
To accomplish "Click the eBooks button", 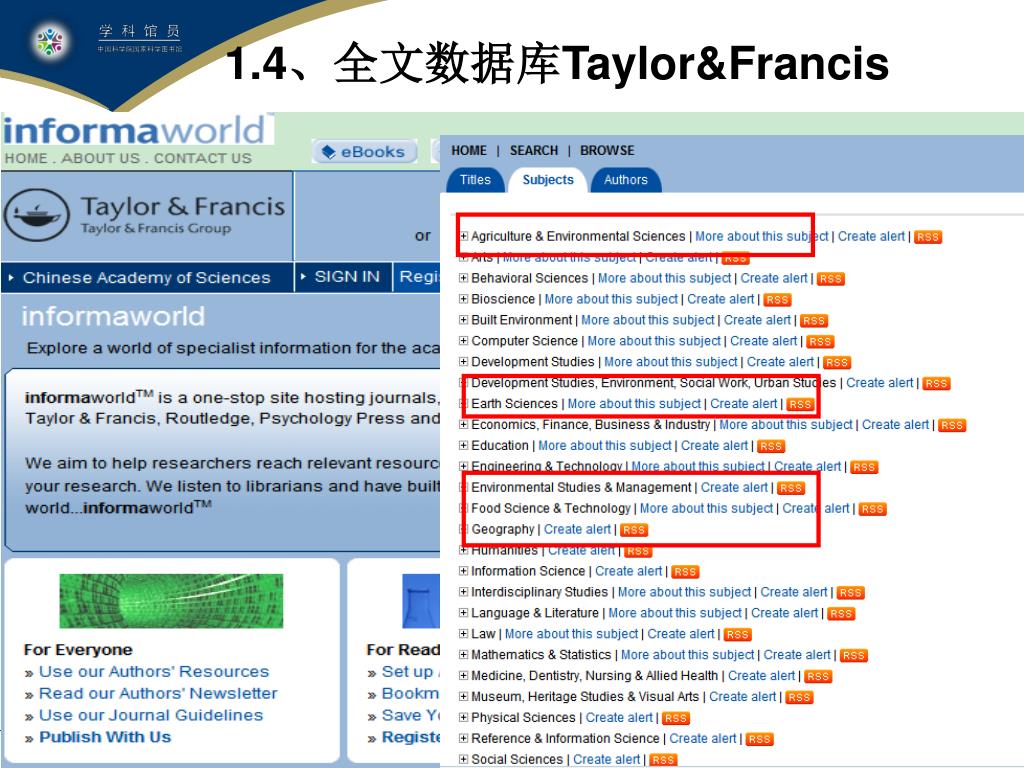I will click(x=364, y=152).
